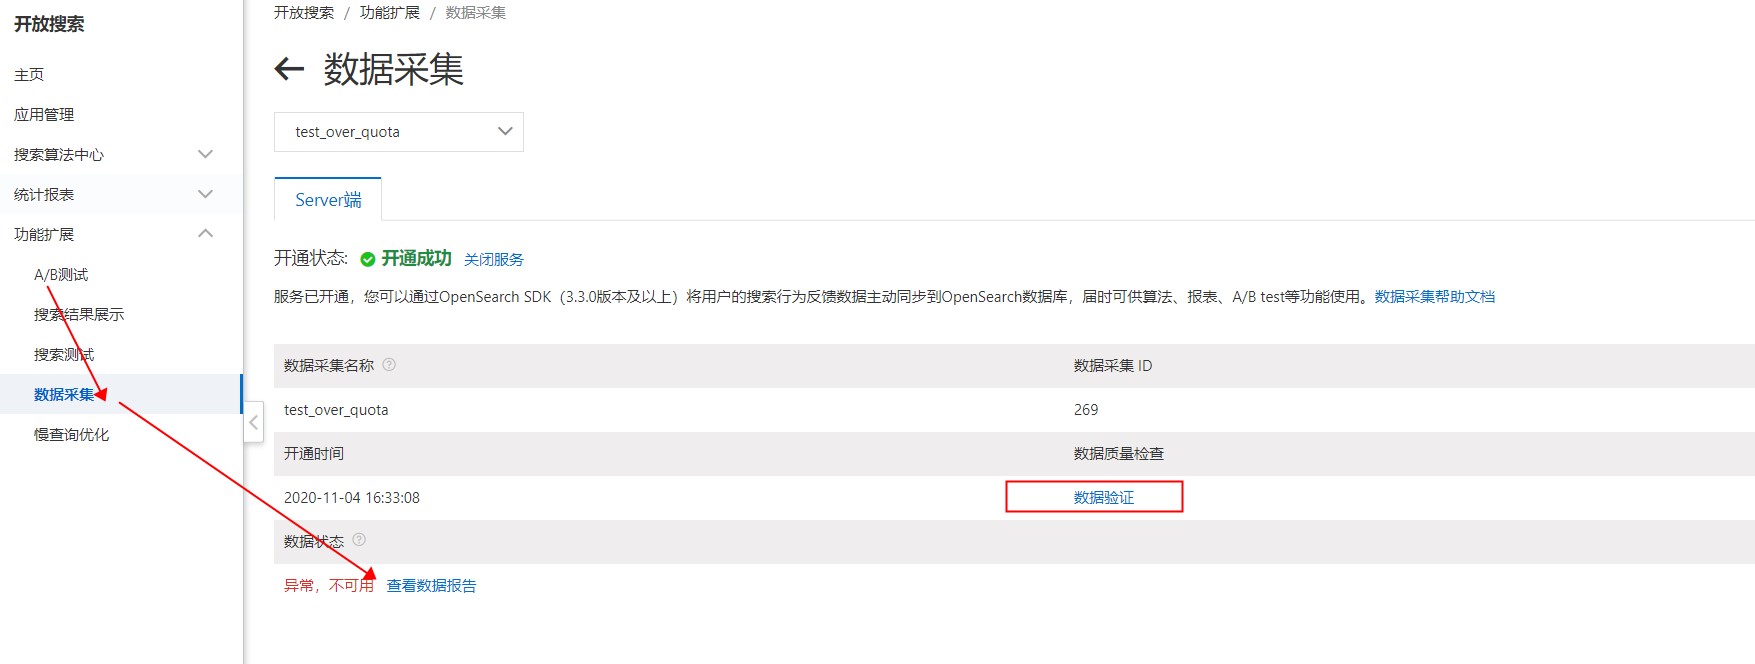This screenshot has height=664, width=1755.
Task: Click data collection ID value 269
Action: [1086, 410]
